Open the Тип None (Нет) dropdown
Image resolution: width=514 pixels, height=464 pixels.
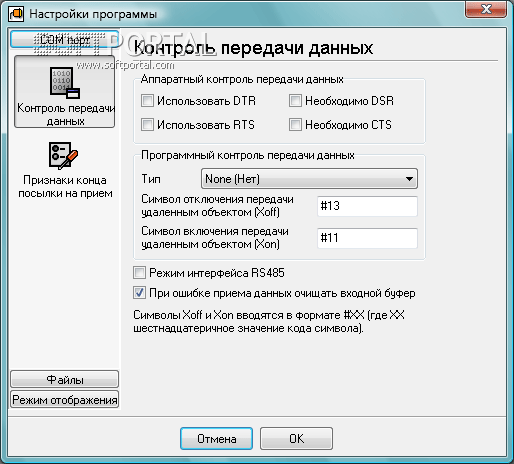point(309,179)
